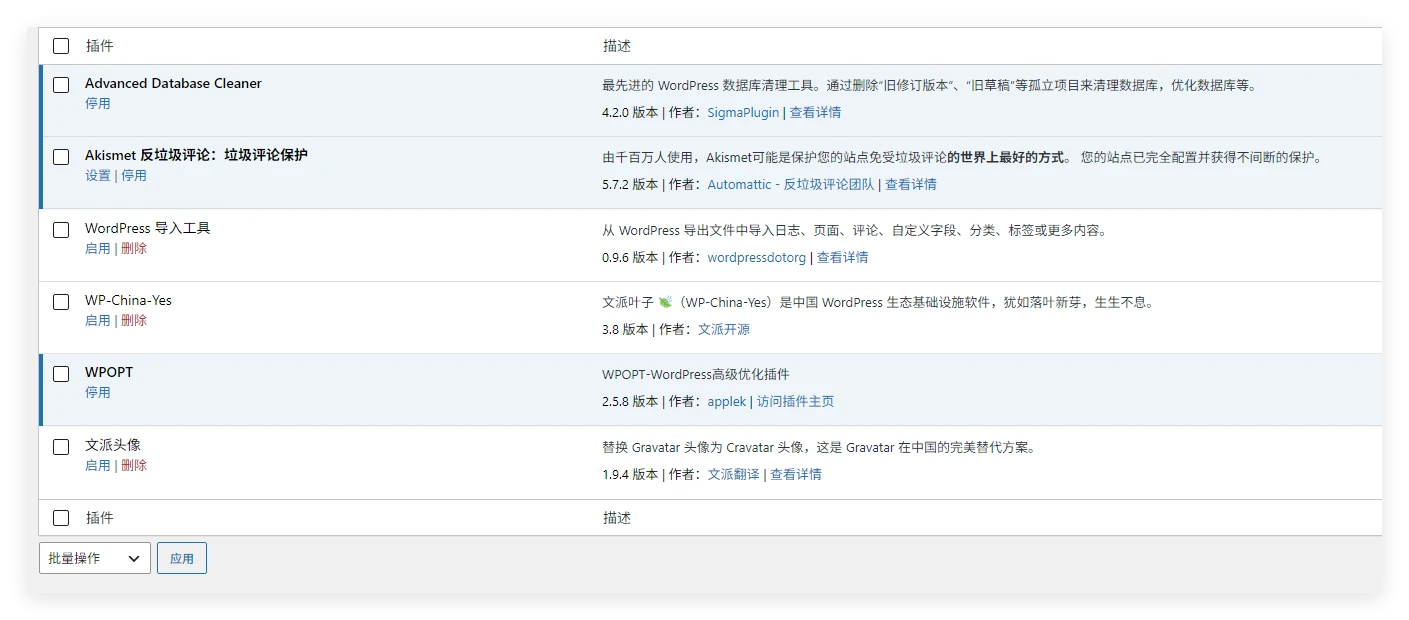Screen dimensions: 1409x620
Task: Click the Akismet 反垃圾评论 plugin title
Action: (196, 155)
